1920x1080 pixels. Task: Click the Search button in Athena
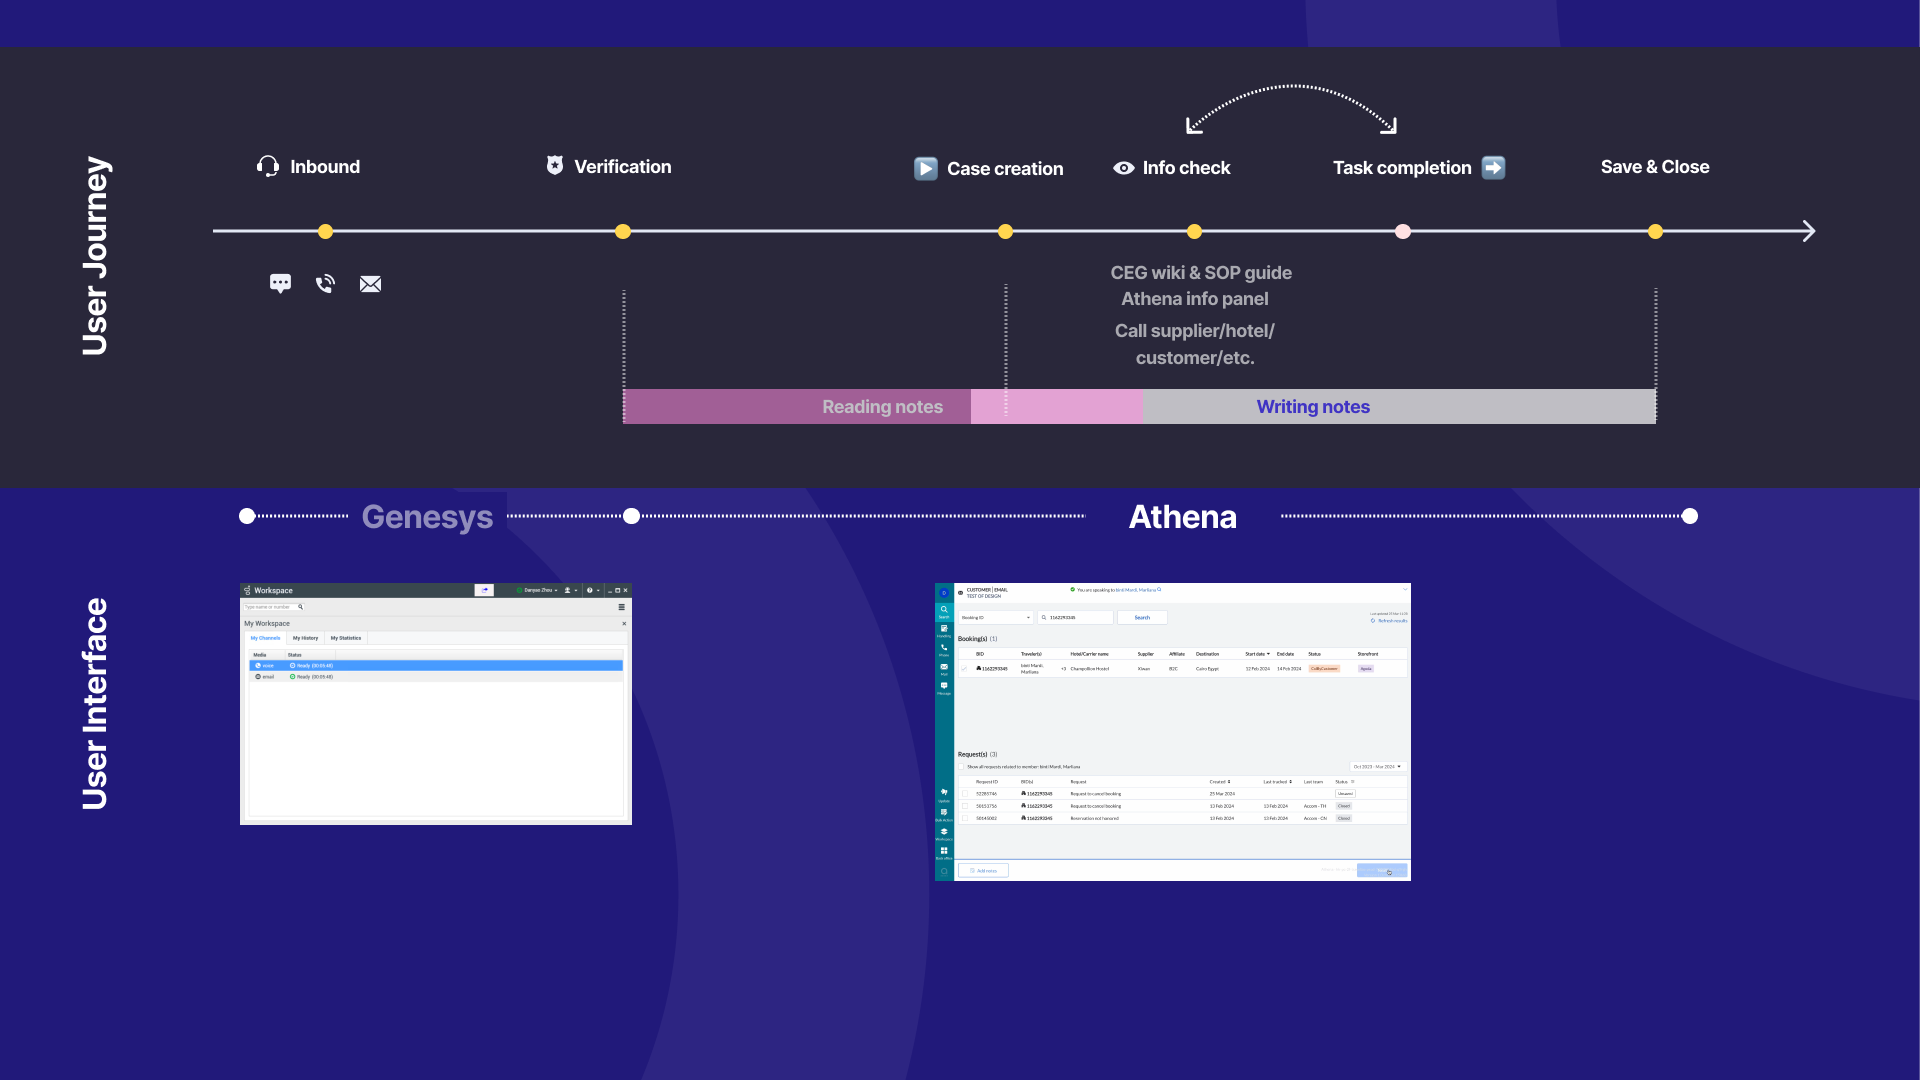(1142, 618)
